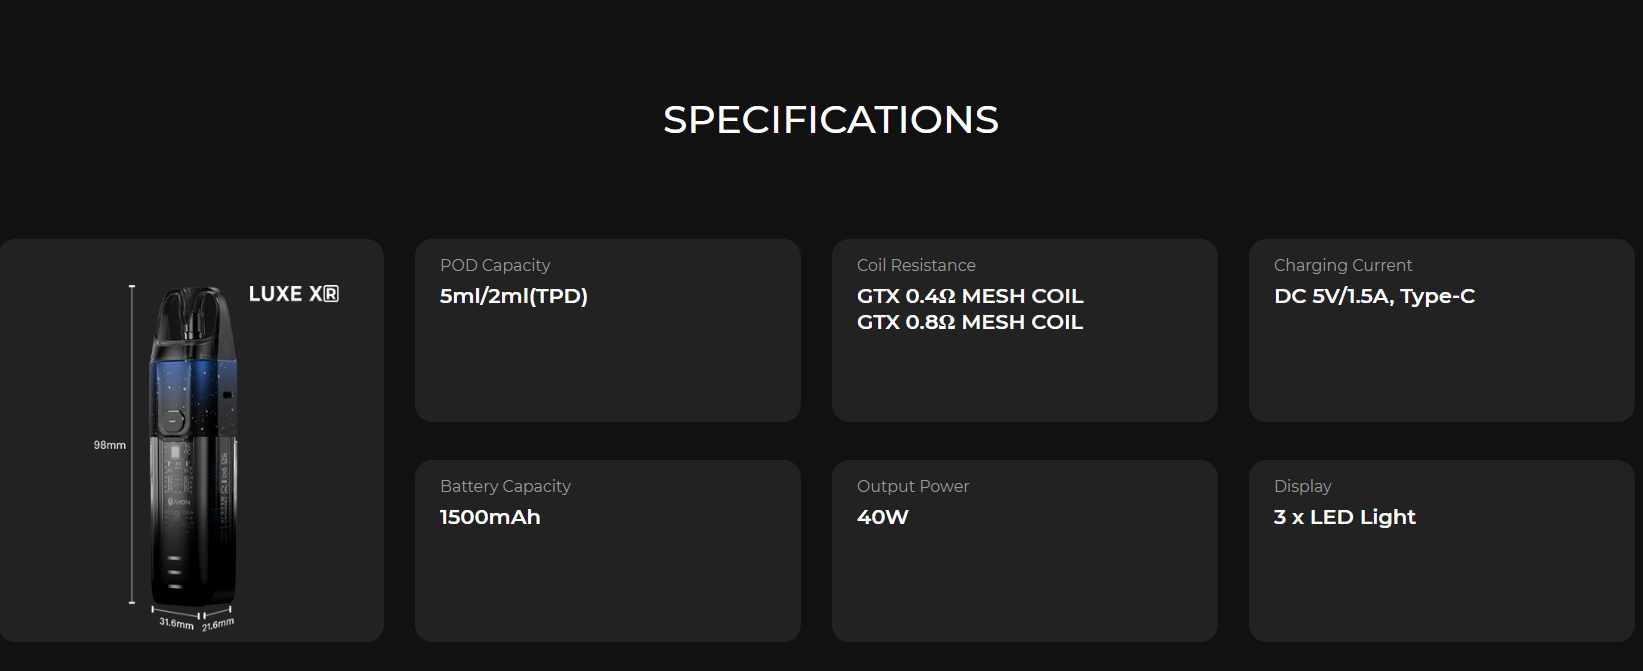Select the Coil Resistance label
The image size is (1643, 671).
(916, 265)
